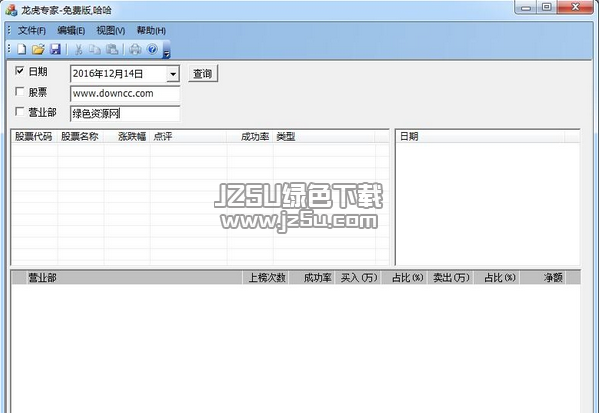Screen dimensions: 599x413
Task: Click the 成功率 header in the bottom table
Action: tap(312, 278)
